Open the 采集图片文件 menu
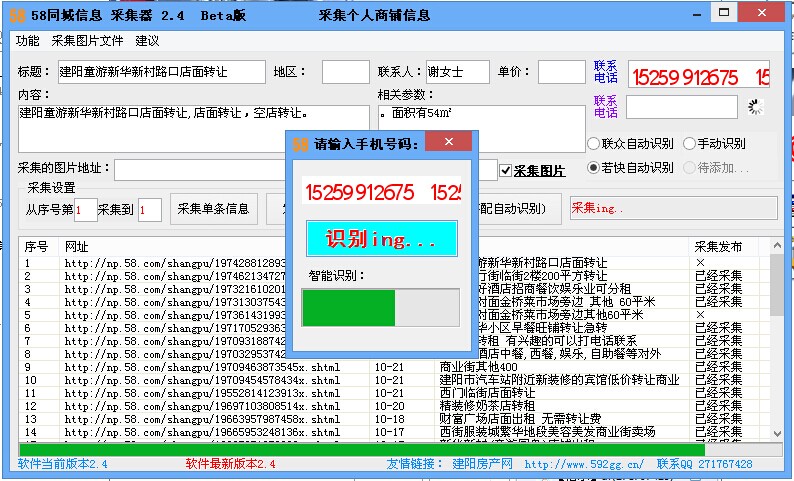 (87, 41)
